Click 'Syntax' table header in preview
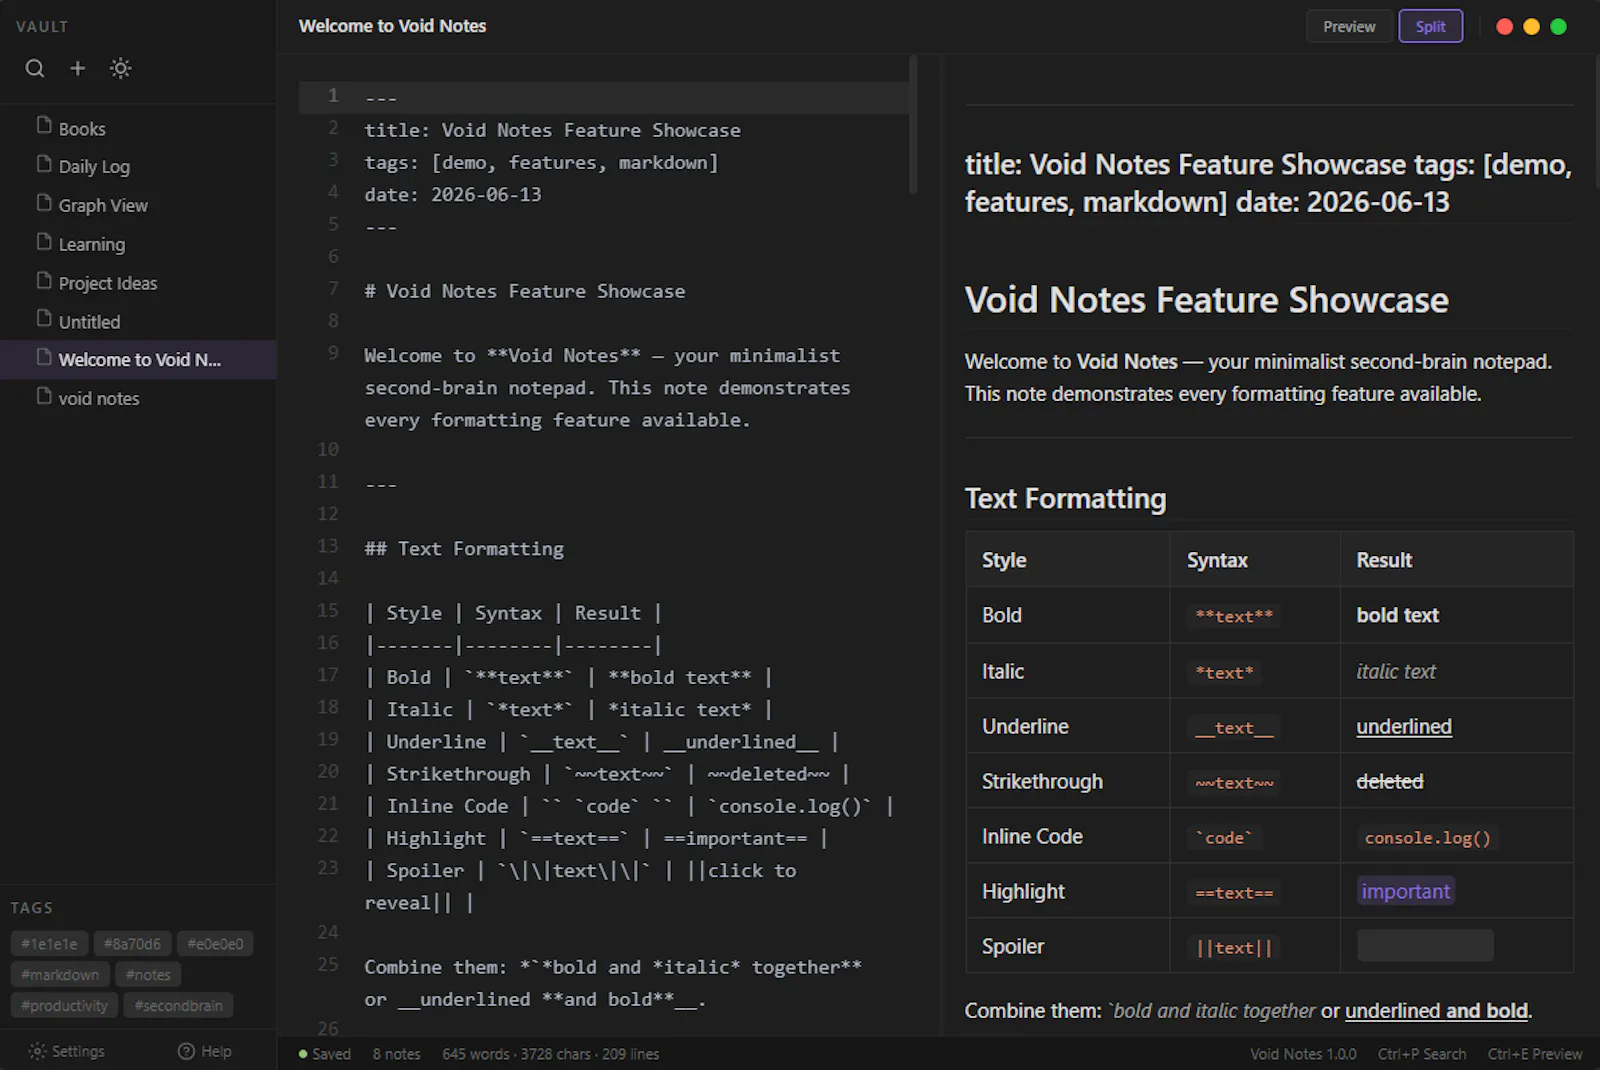The width and height of the screenshot is (1600, 1070). [1217, 560]
